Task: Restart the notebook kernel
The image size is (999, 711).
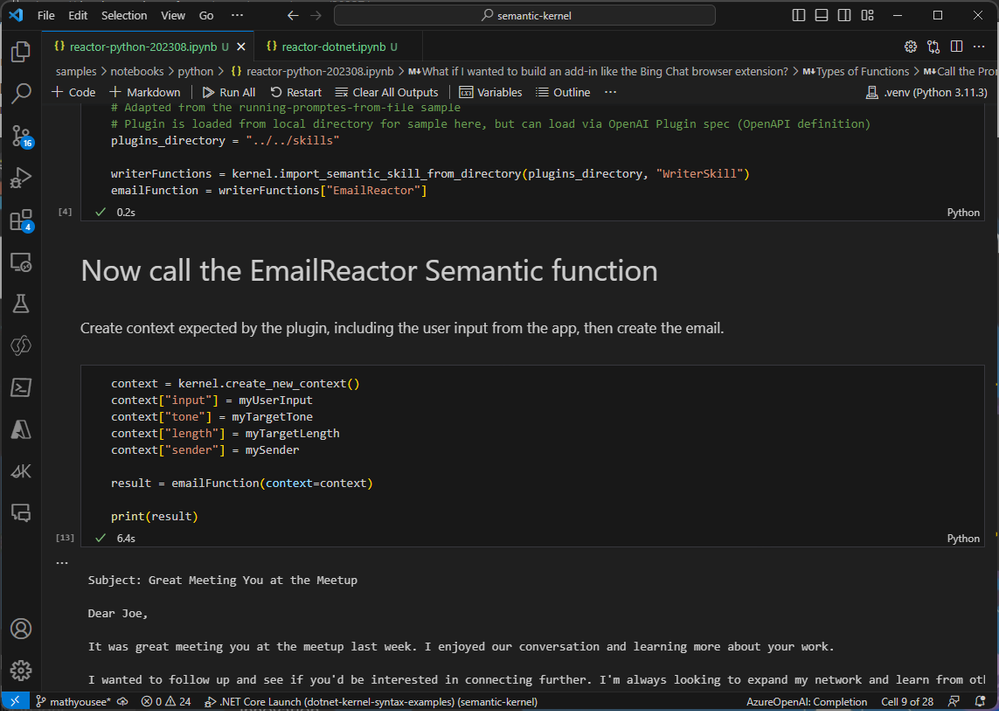Action: pyautogui.click(x=296, y=92)
